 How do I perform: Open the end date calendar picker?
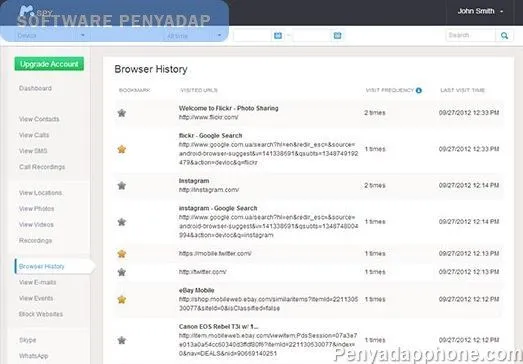point(337,35)
